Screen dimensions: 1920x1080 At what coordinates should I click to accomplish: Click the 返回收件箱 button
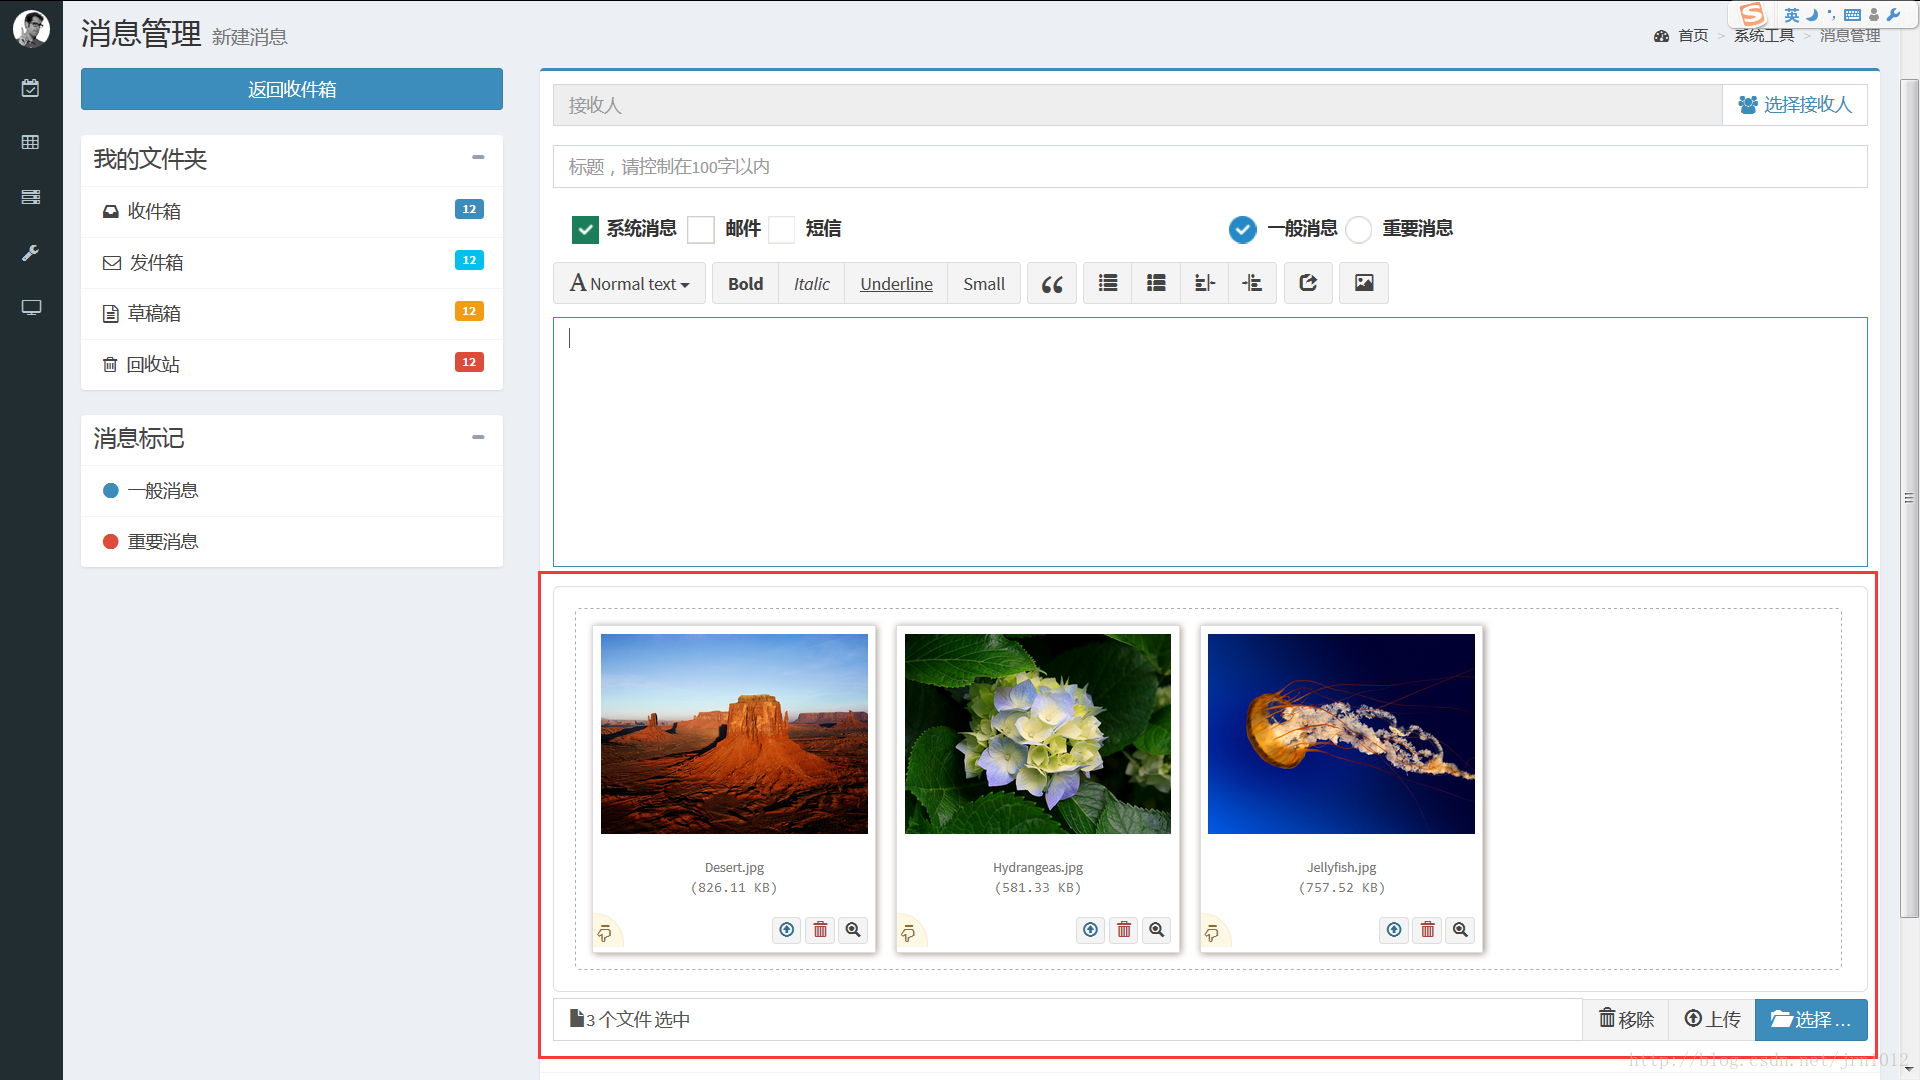click(x=291, y=90)
